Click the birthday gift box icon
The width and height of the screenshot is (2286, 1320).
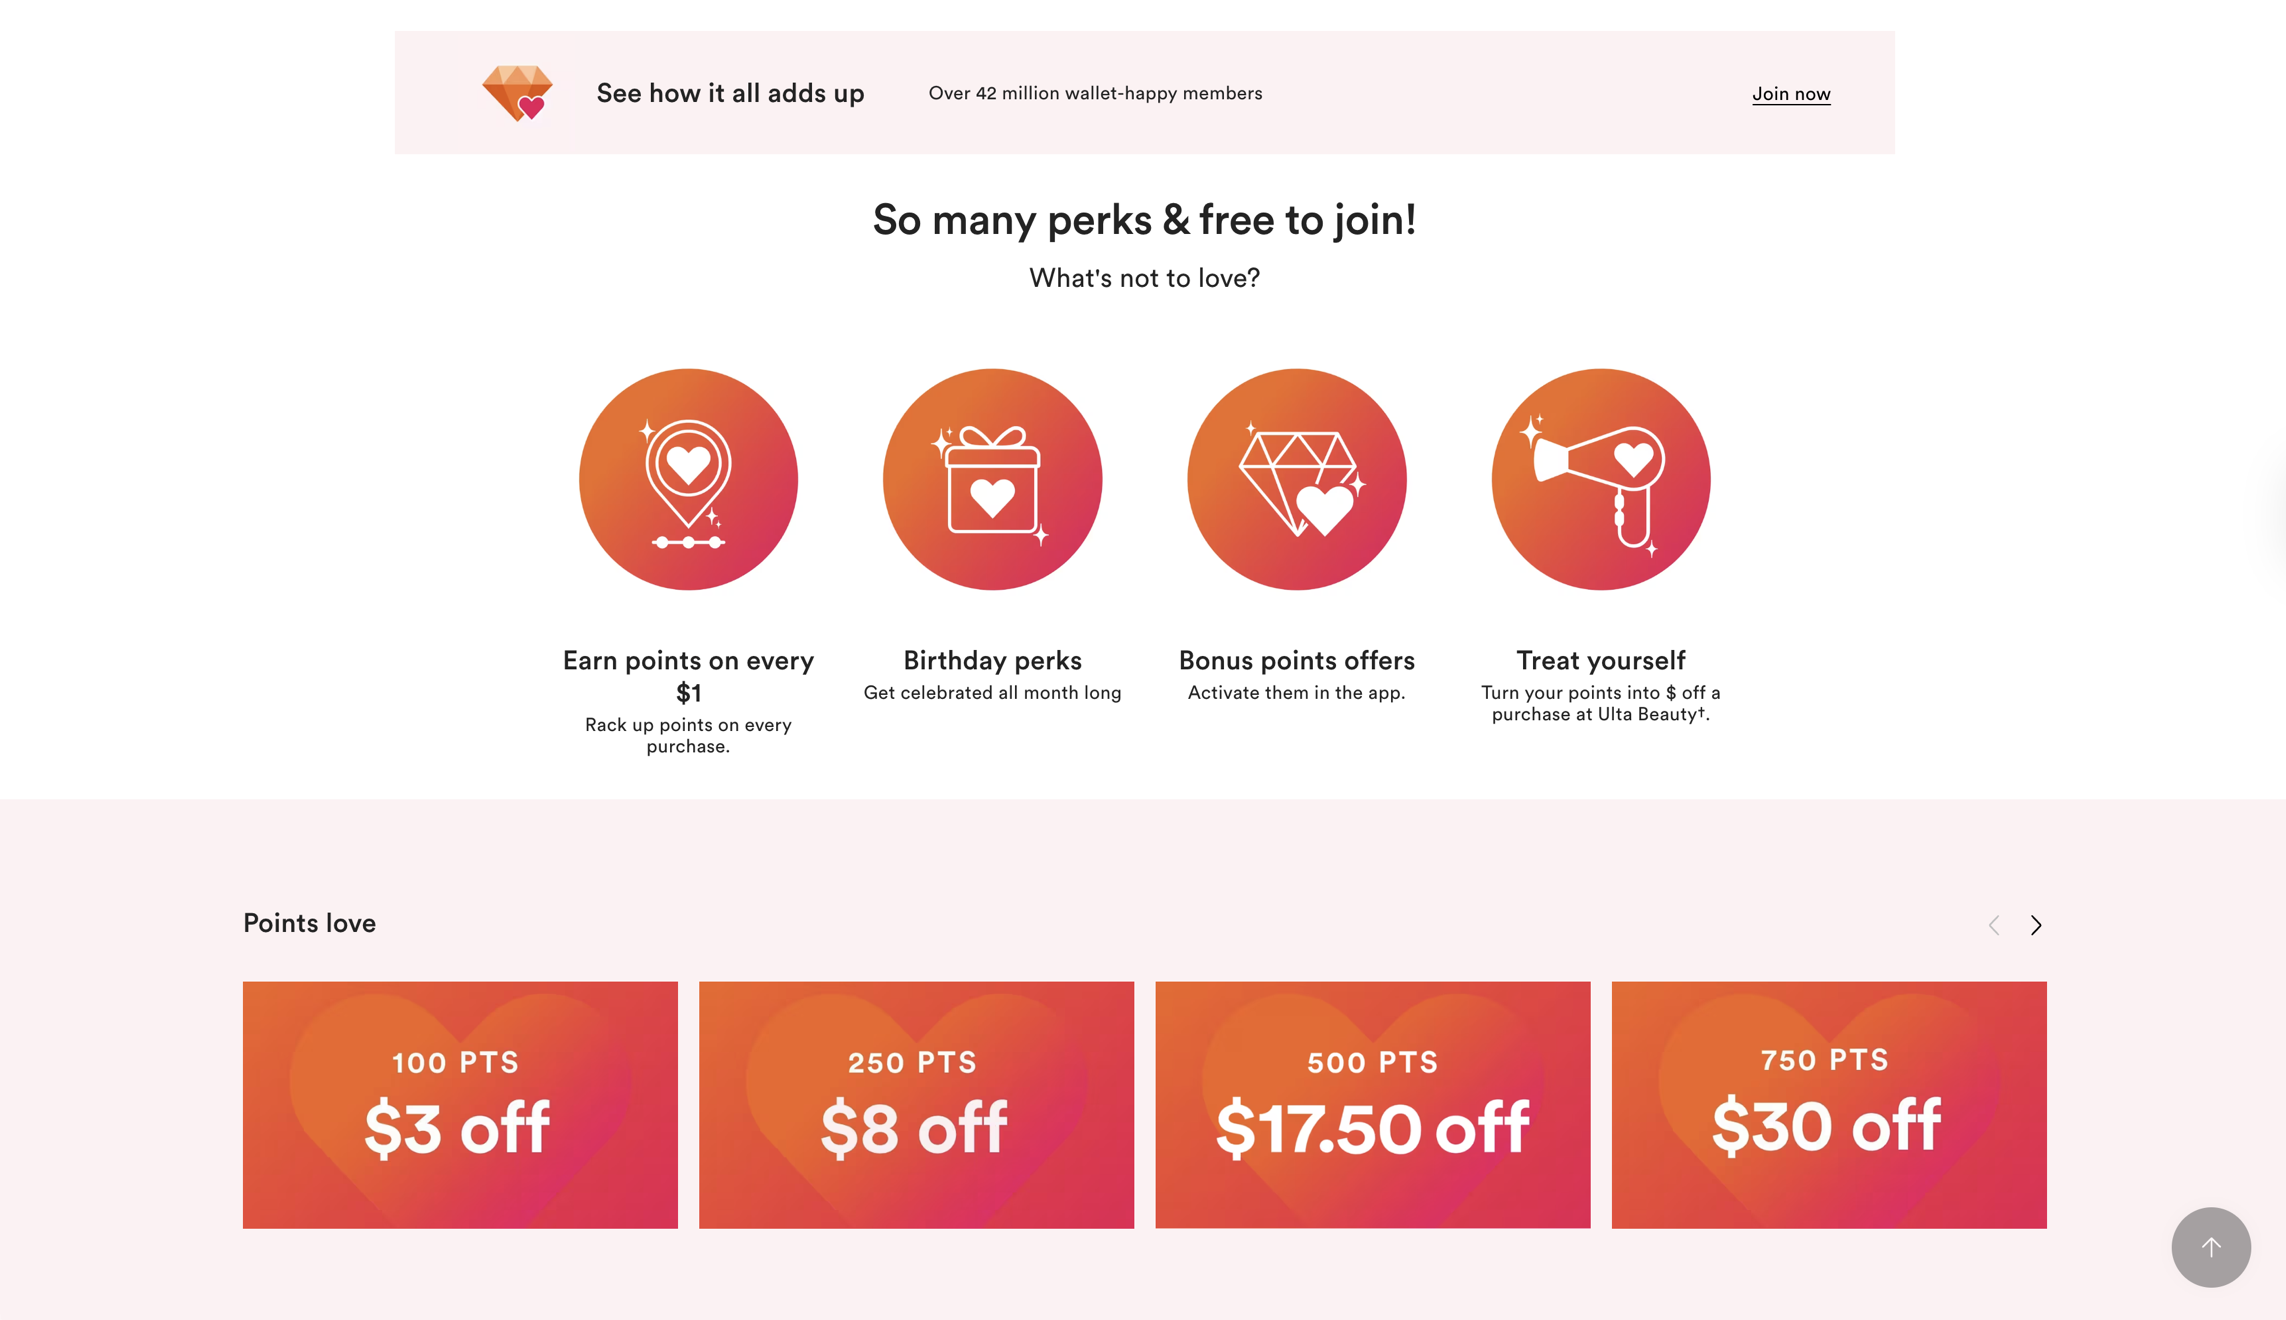992,479
